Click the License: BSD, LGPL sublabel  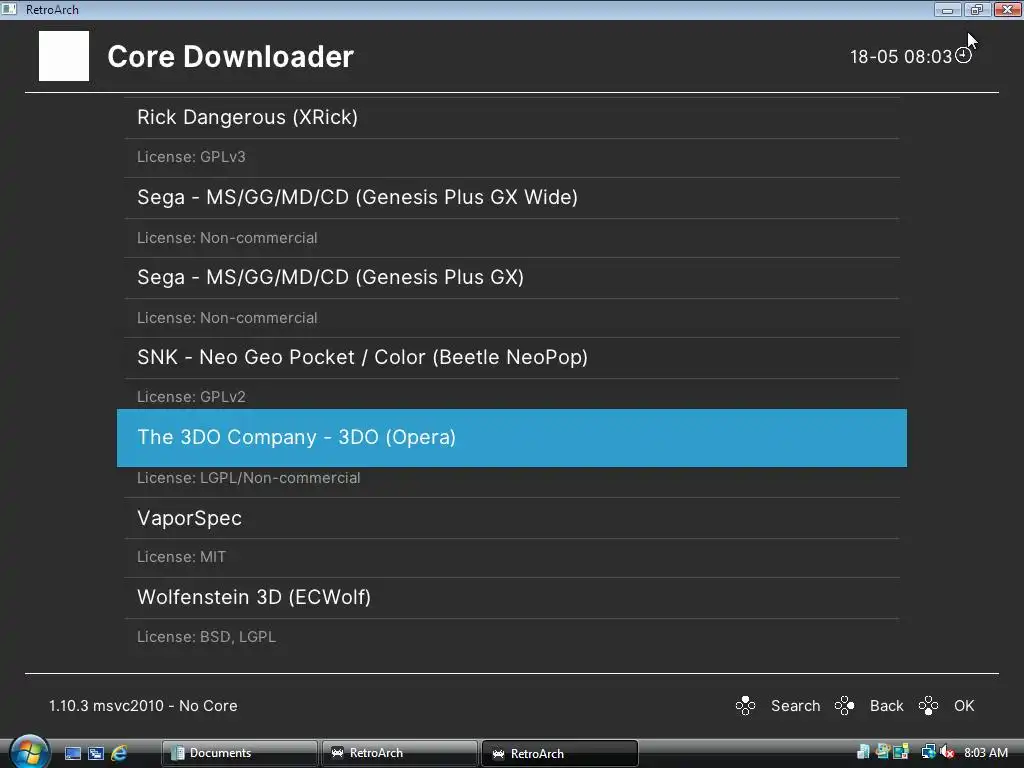pos(206,637)
